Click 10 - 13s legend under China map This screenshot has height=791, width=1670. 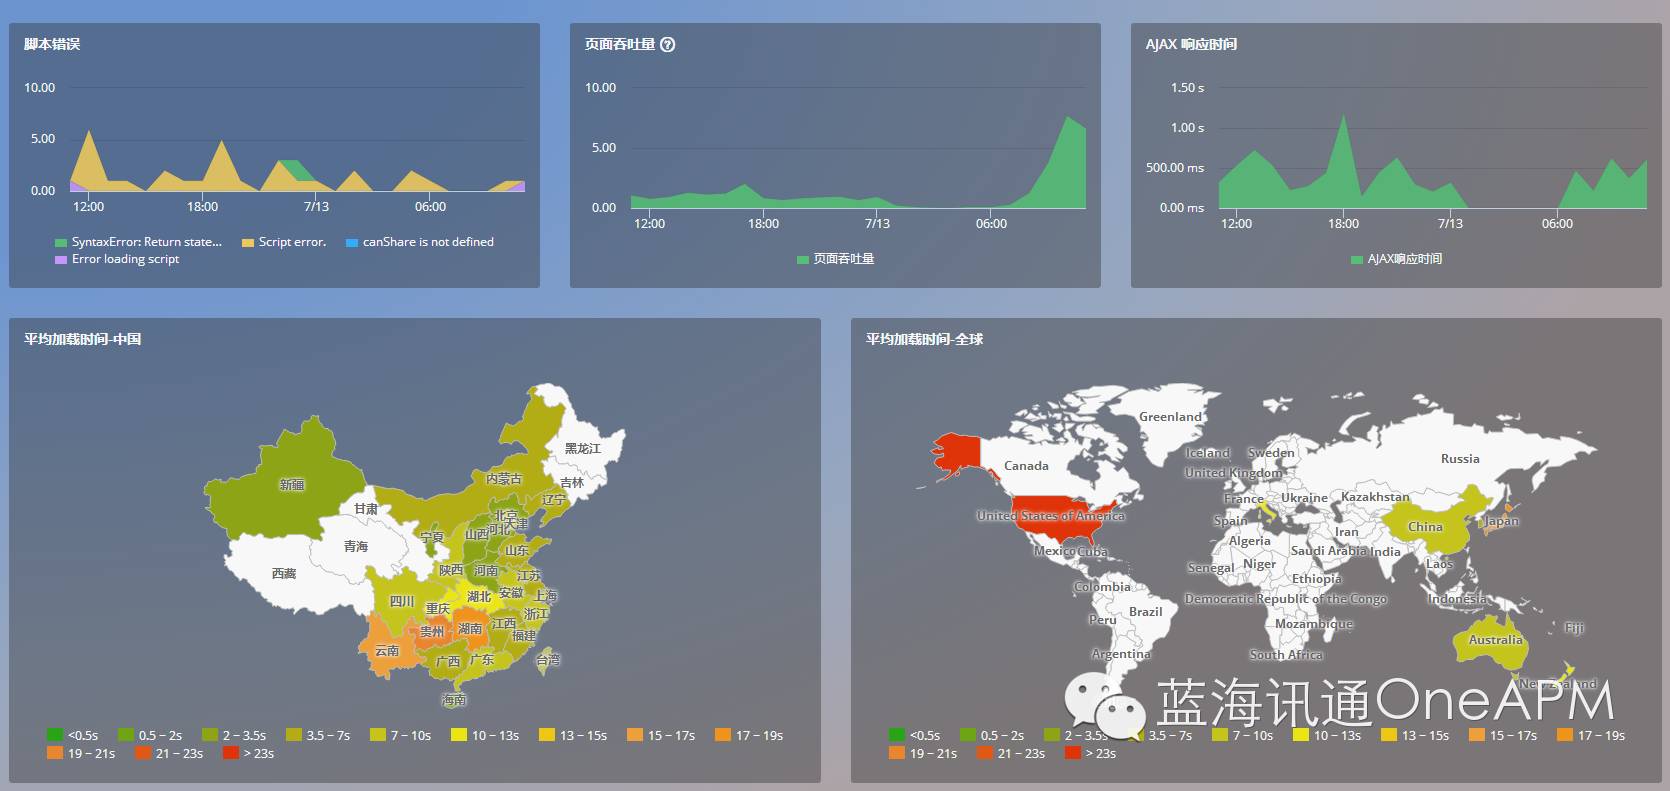[x=486, y=735]
